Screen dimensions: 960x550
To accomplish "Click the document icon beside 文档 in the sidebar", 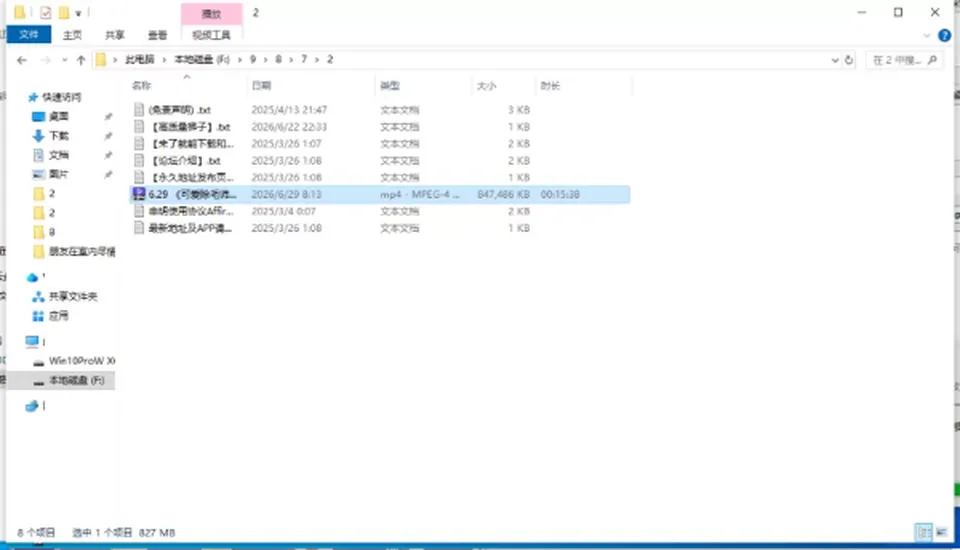I will pyautogui.click(x=39, y=155).
